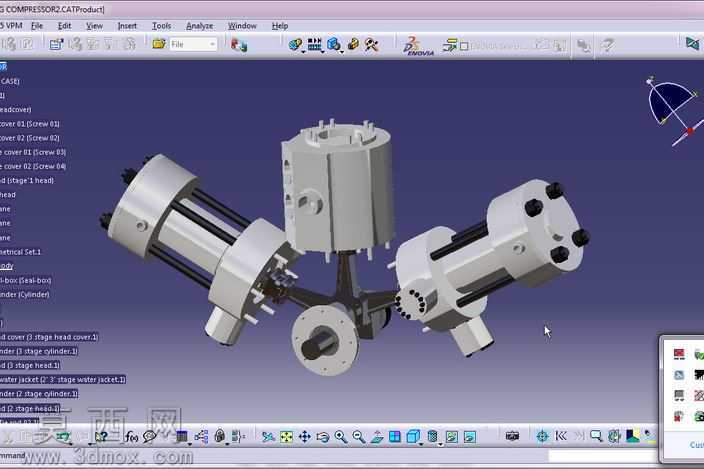Click the yellow folder icon beside File box
704x469 pixels.
[x=159, y=44]
